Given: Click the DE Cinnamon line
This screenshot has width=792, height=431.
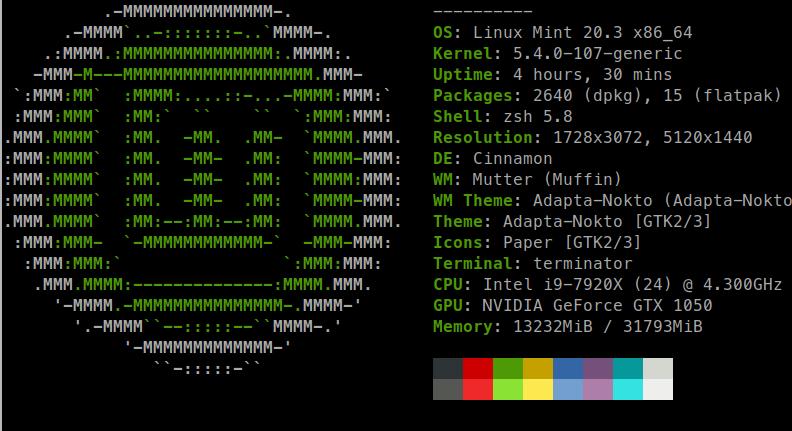Looking at the screenshot, I should tap(492, 159).
